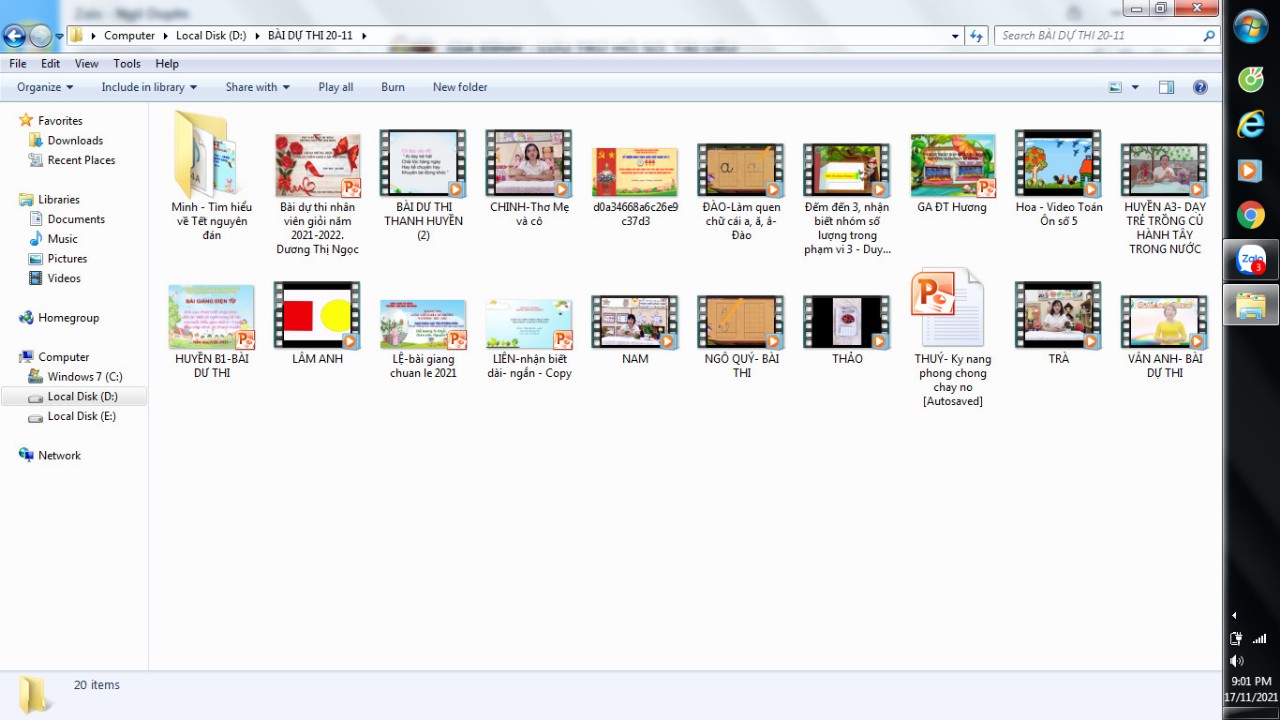The width and height of the screenshot is (1280, 720).
Task: Click the search BÀI DỰ THI 20-11 field
Action: pyautogui.click(x=1098, y=36)
